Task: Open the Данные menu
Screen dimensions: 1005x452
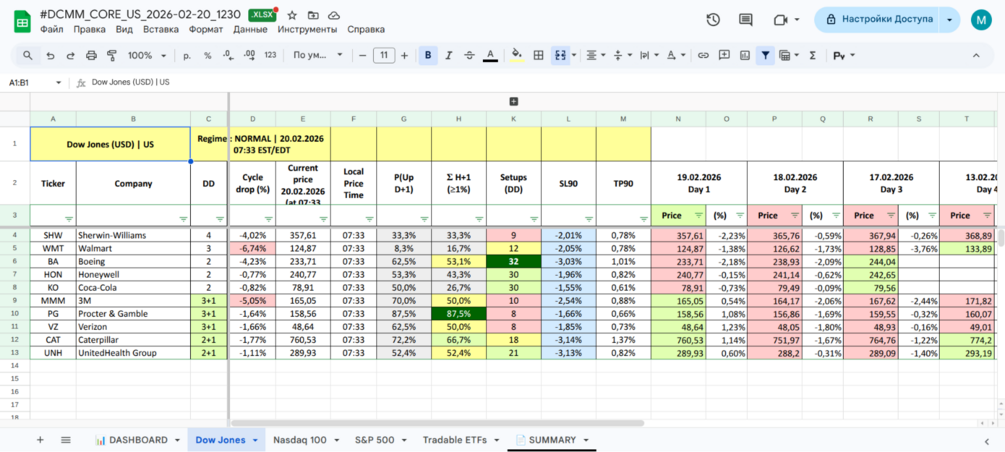Action: click(x=250, y=29)
